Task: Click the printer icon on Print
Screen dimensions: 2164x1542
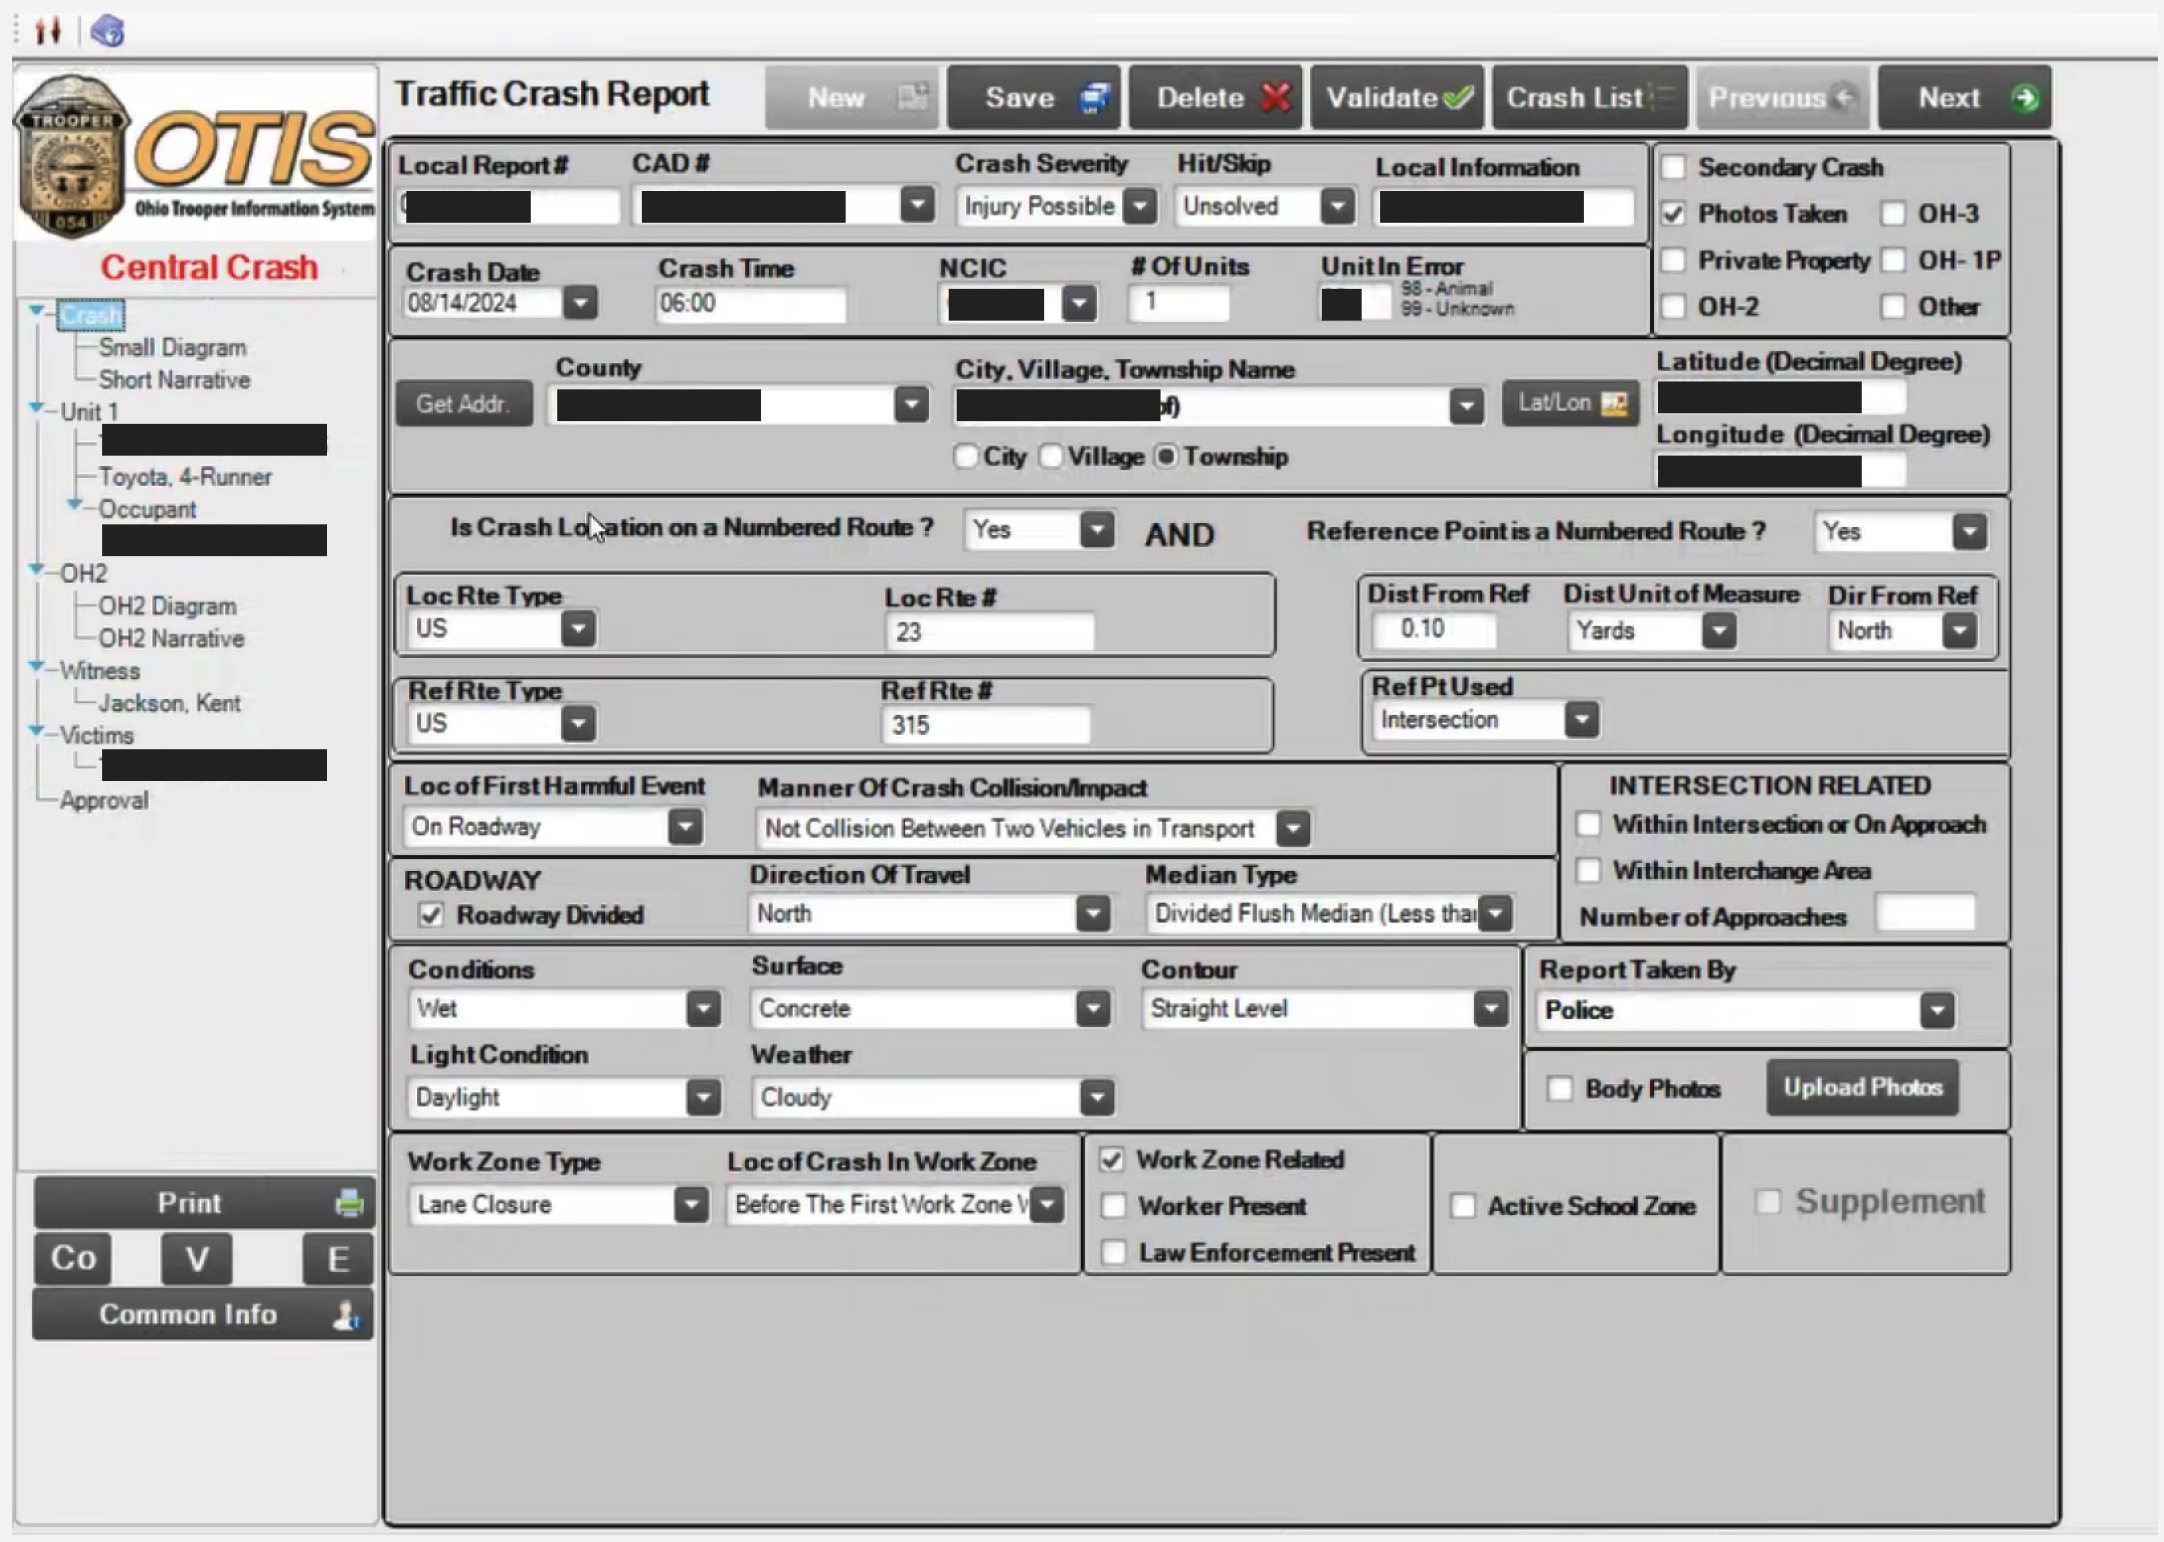Action: [x=348, y=1202]
